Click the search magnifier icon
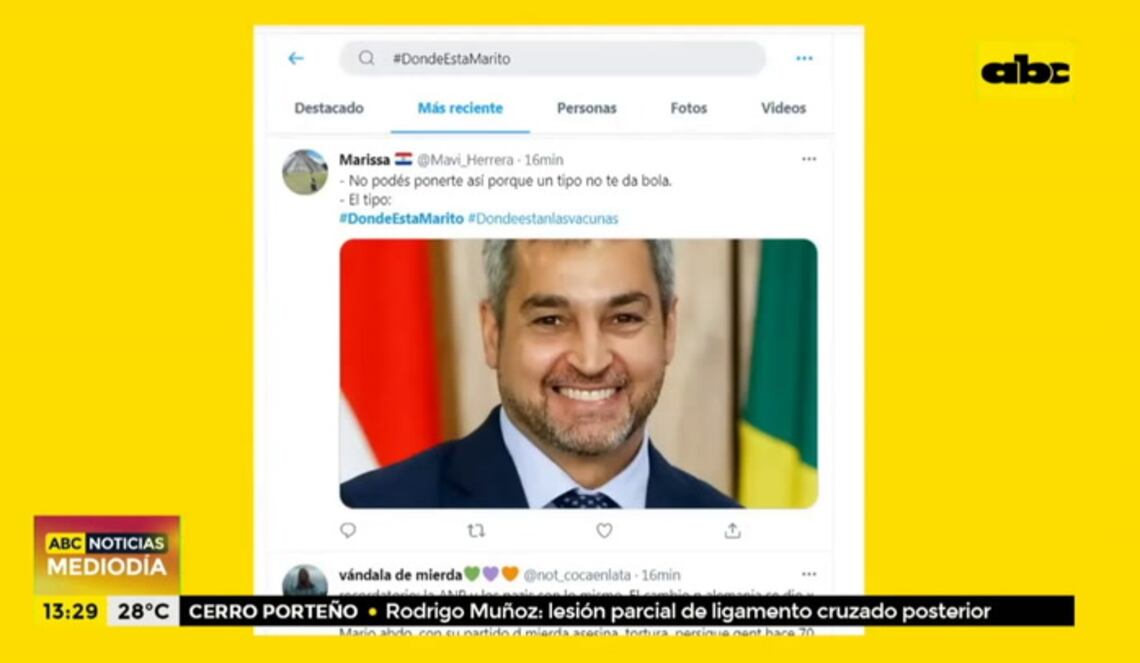1140x663 pixels. point(366,58)
